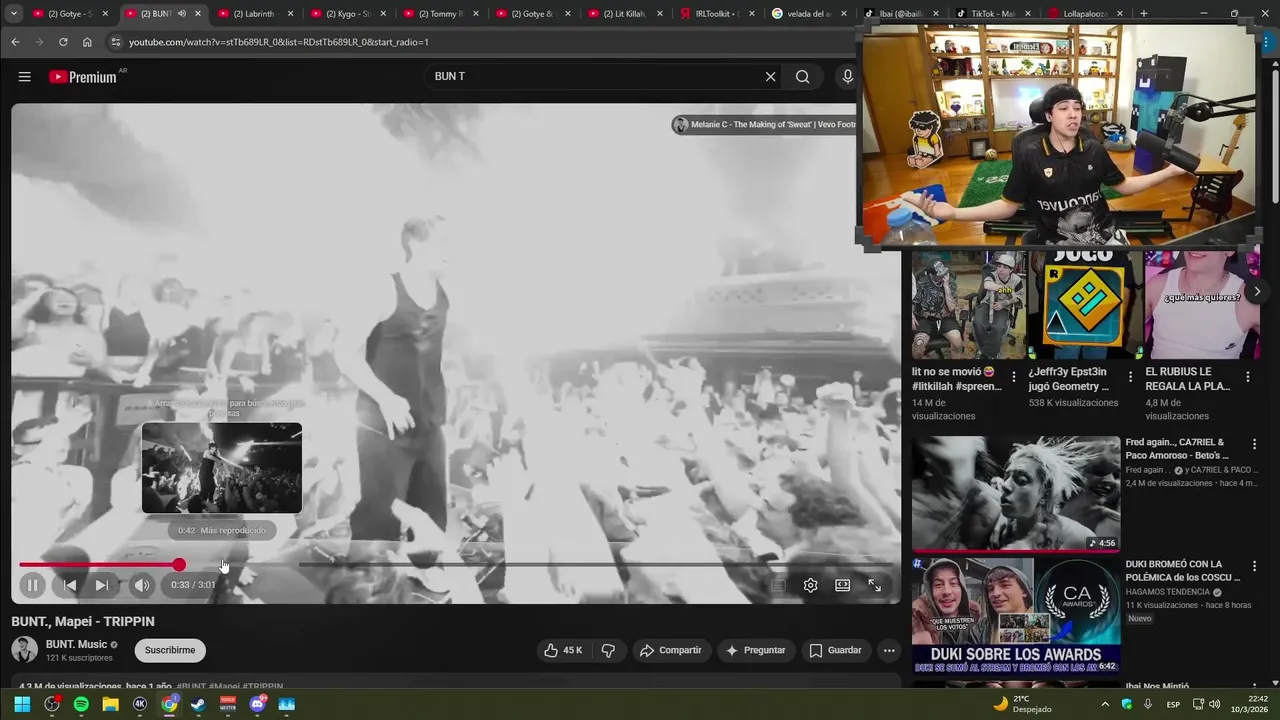Image resolution: width=1280 pixels, height=720 pixels.
Task: Open the player settings gear
Action: point(810,585)
